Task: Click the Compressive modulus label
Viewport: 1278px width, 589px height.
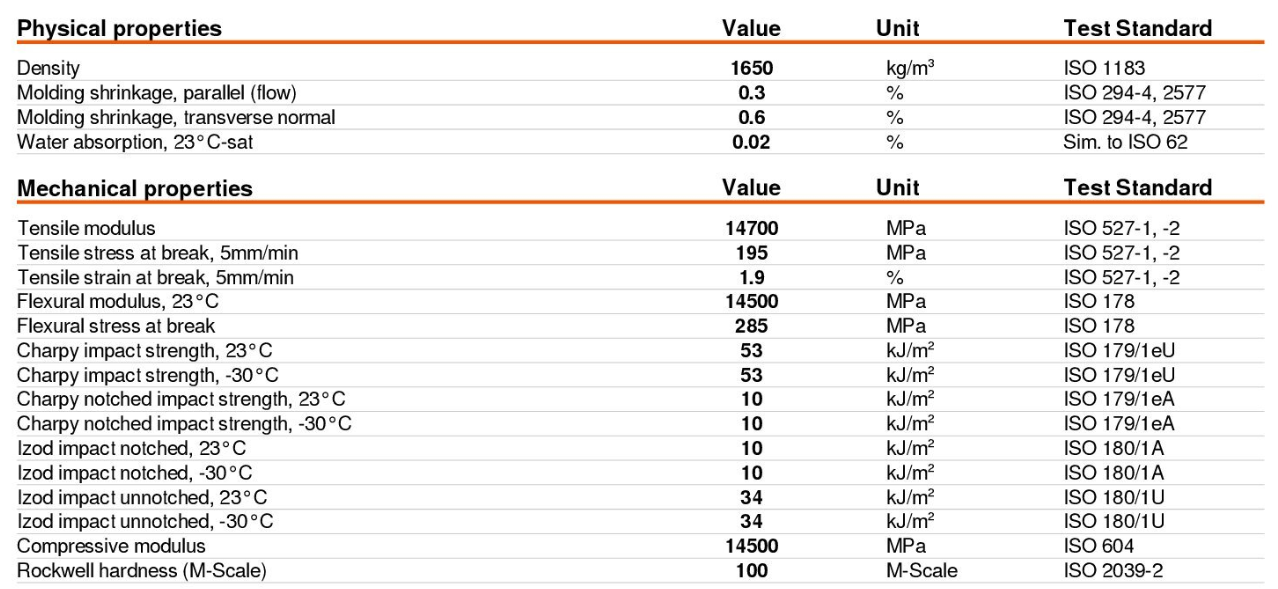Action: pyautogui.click(x=111, y=546)
